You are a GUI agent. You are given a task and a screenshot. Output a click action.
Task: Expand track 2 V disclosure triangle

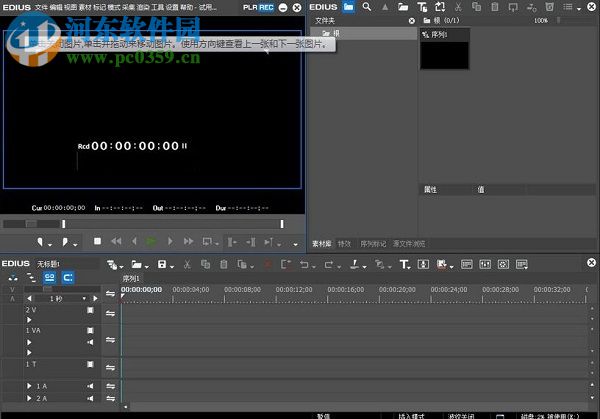click(x=29, y=320)
